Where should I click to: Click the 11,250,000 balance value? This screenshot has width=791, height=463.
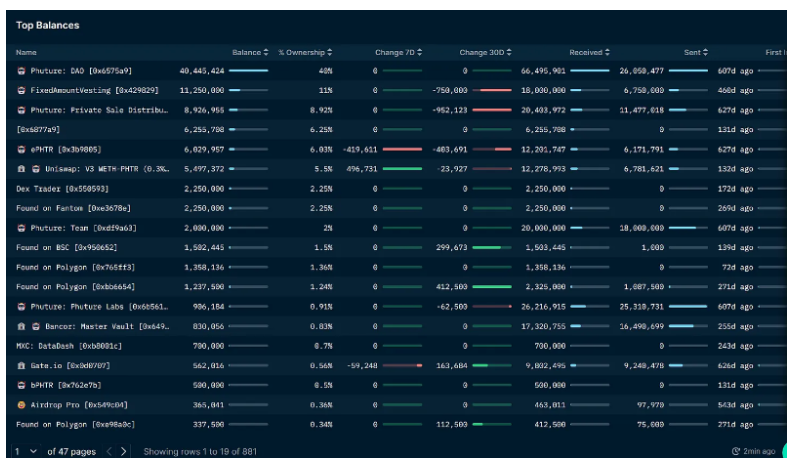[x=202, y=90]
